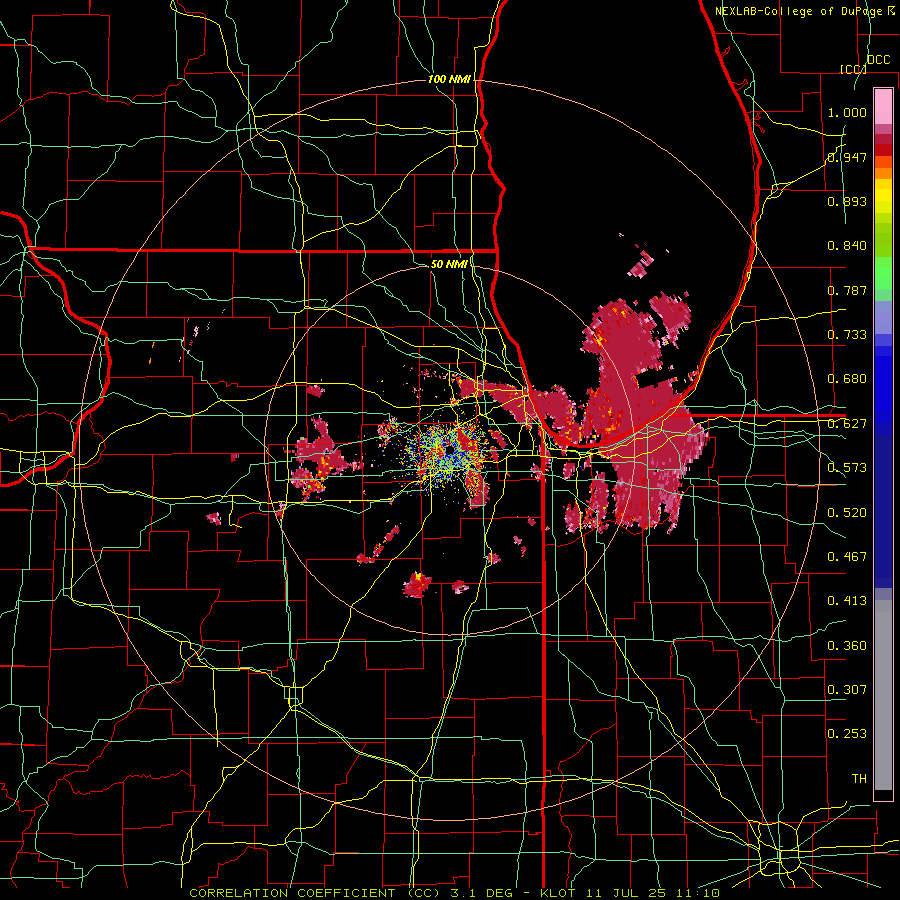The image size is (900, 900).
Task: Select the 0.893 scale value
Action: [x=847, y=201]
